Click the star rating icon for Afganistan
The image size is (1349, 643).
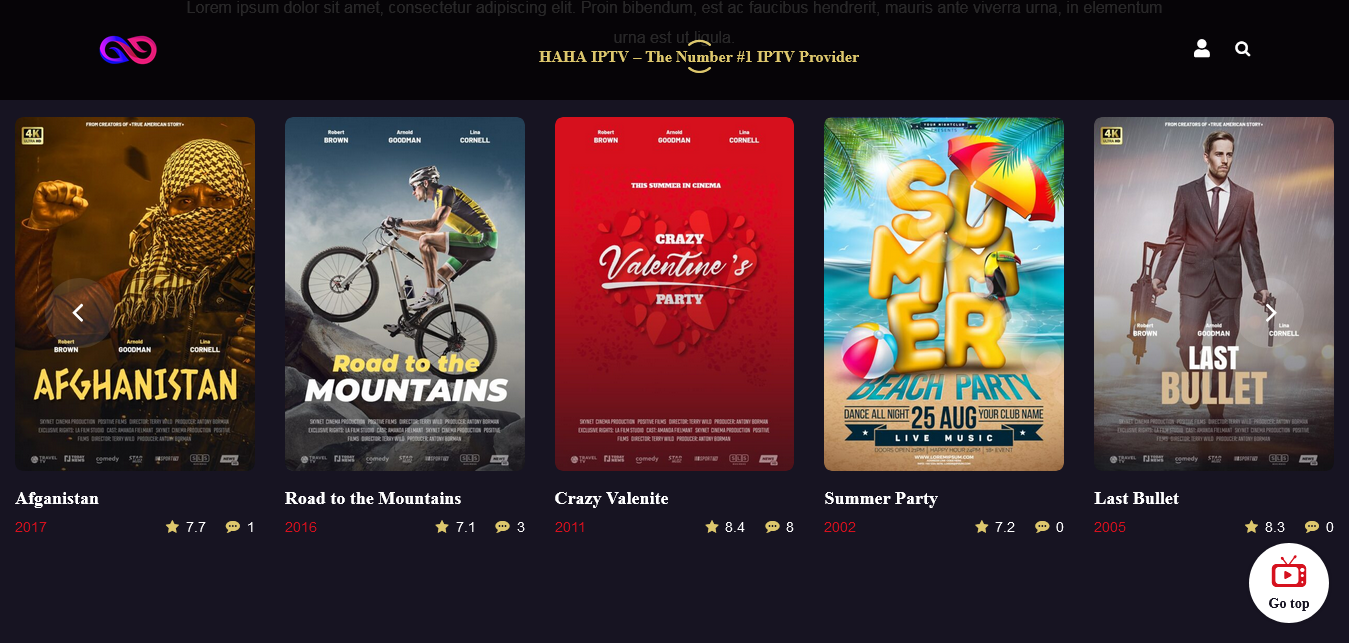pyautogui.click(x=172, y=526)
